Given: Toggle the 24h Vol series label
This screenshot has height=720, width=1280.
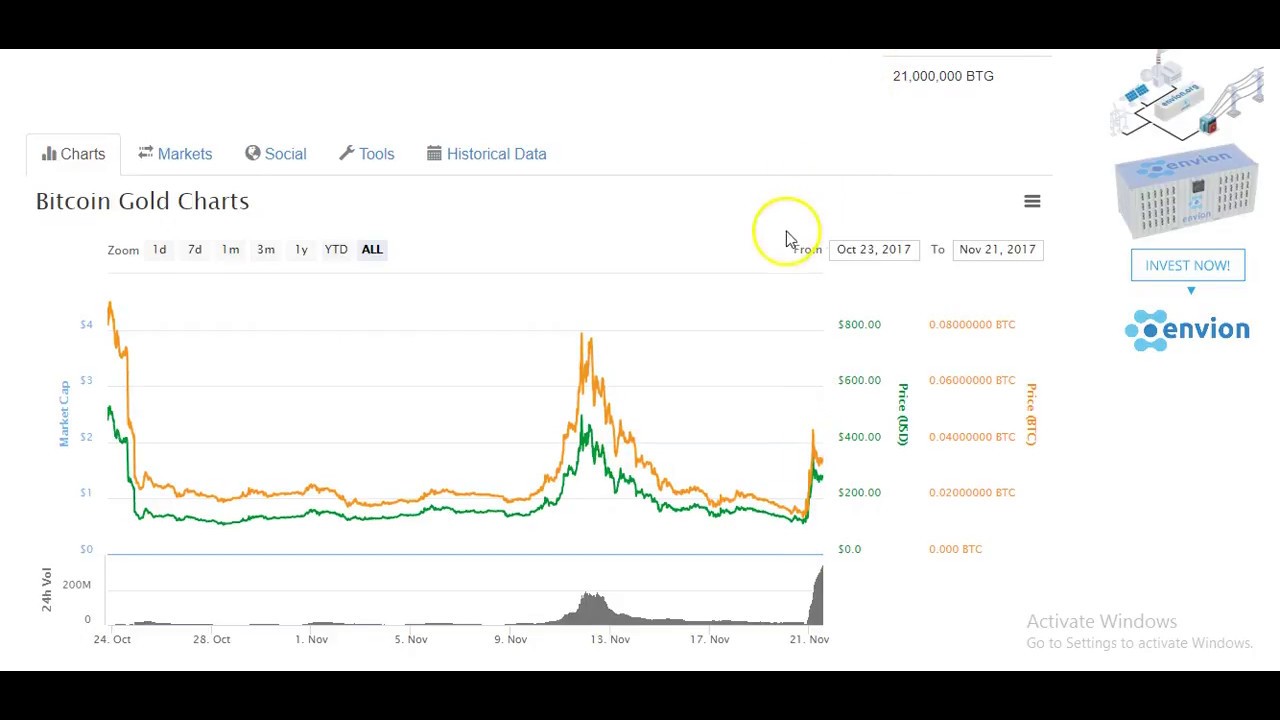Looking at the screenshot, I should [46, 590].
